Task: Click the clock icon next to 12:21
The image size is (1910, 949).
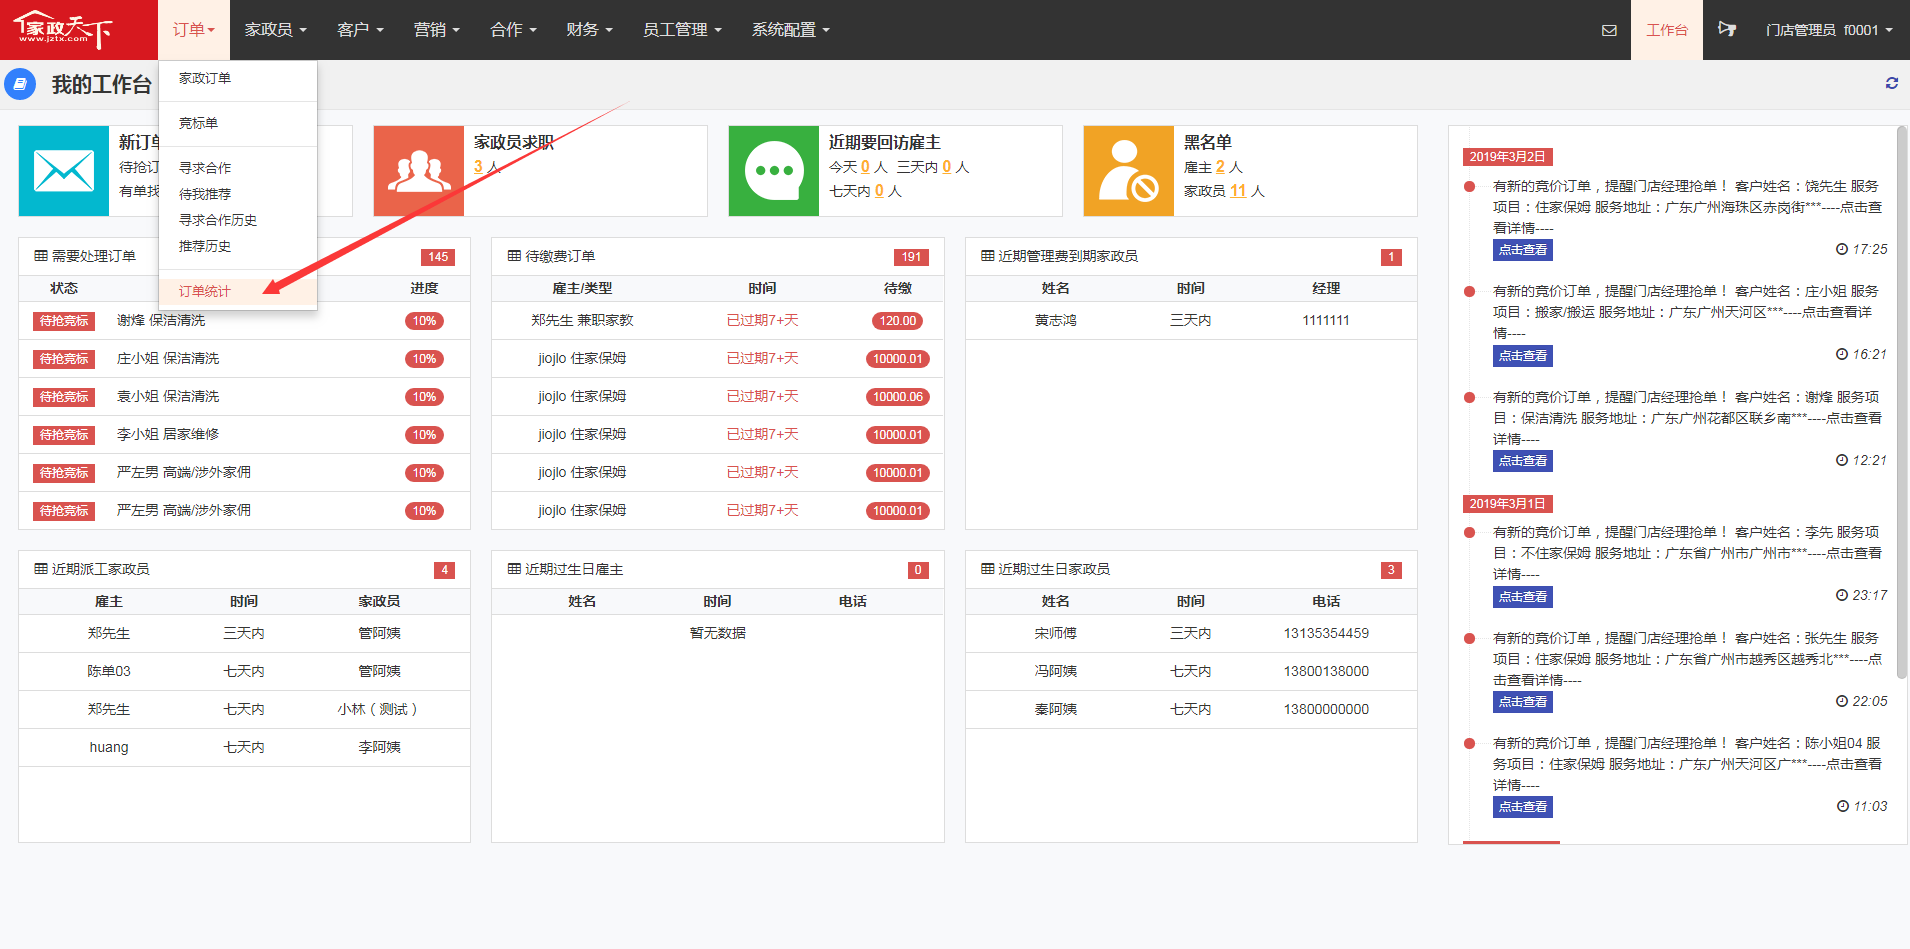Action: 1842,460
